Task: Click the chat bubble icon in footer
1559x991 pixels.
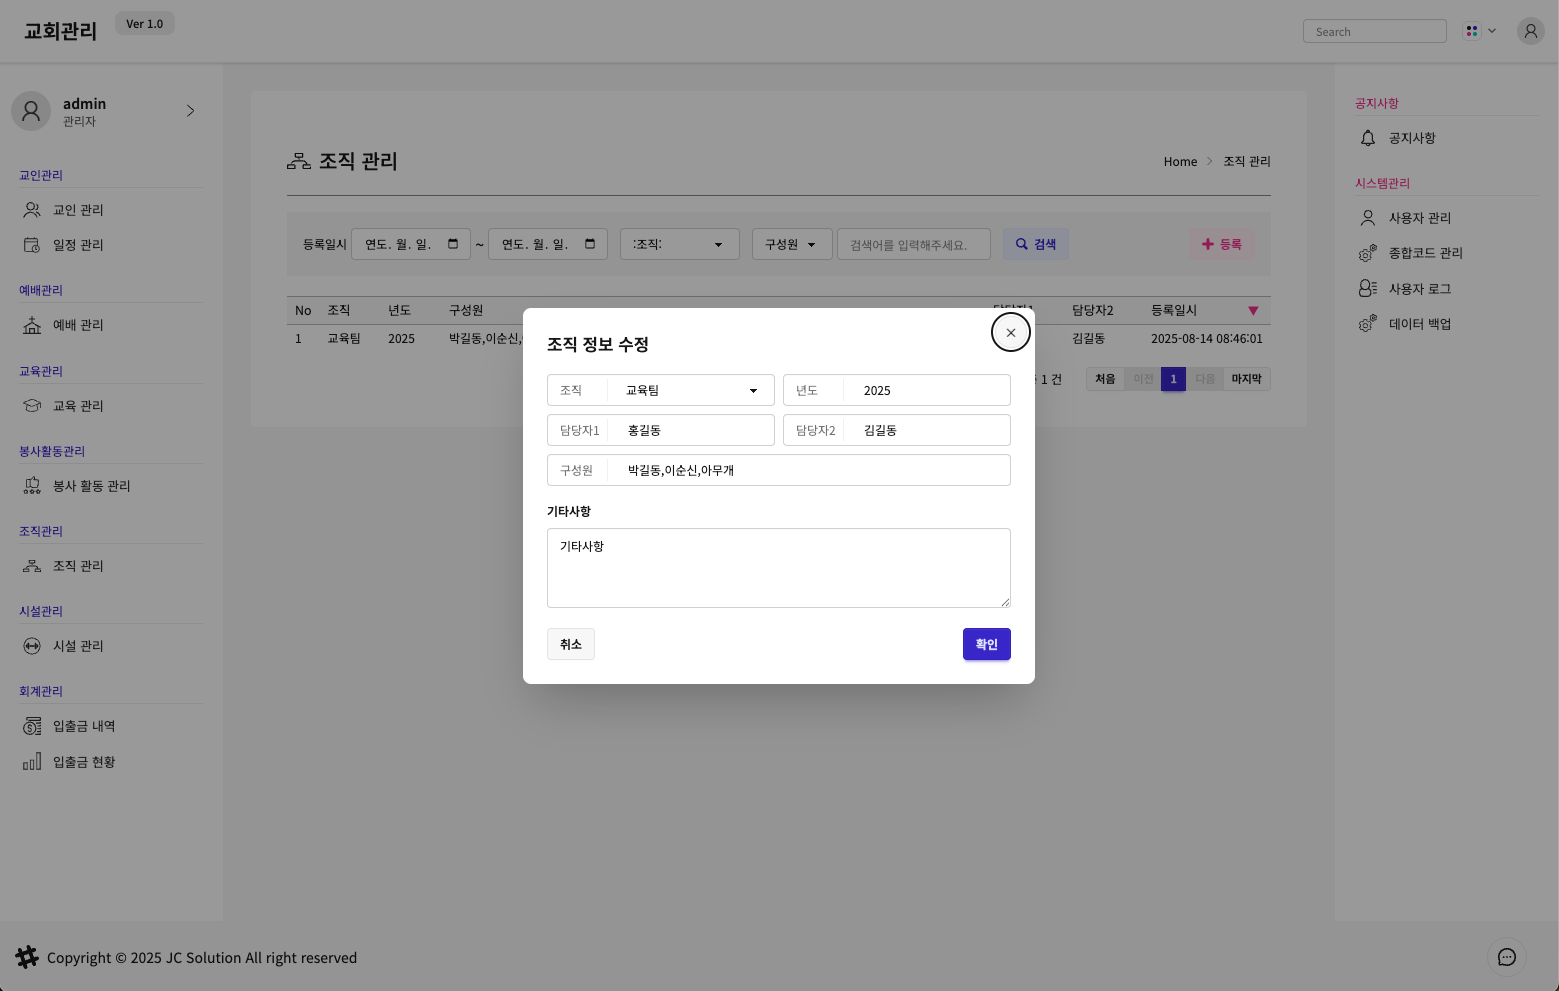Action: coord(1506,957)
